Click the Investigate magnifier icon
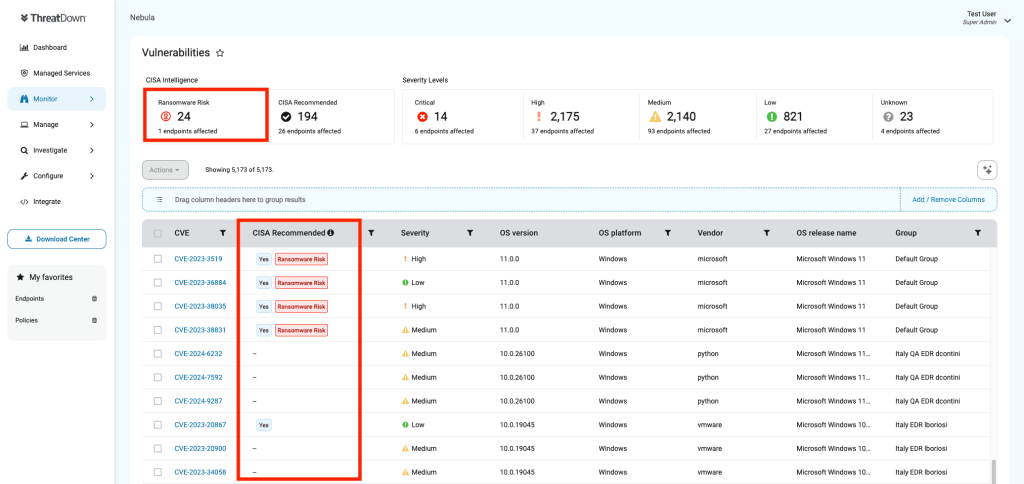This screenshot has height=484, width=1024. [x=24, y=150]
